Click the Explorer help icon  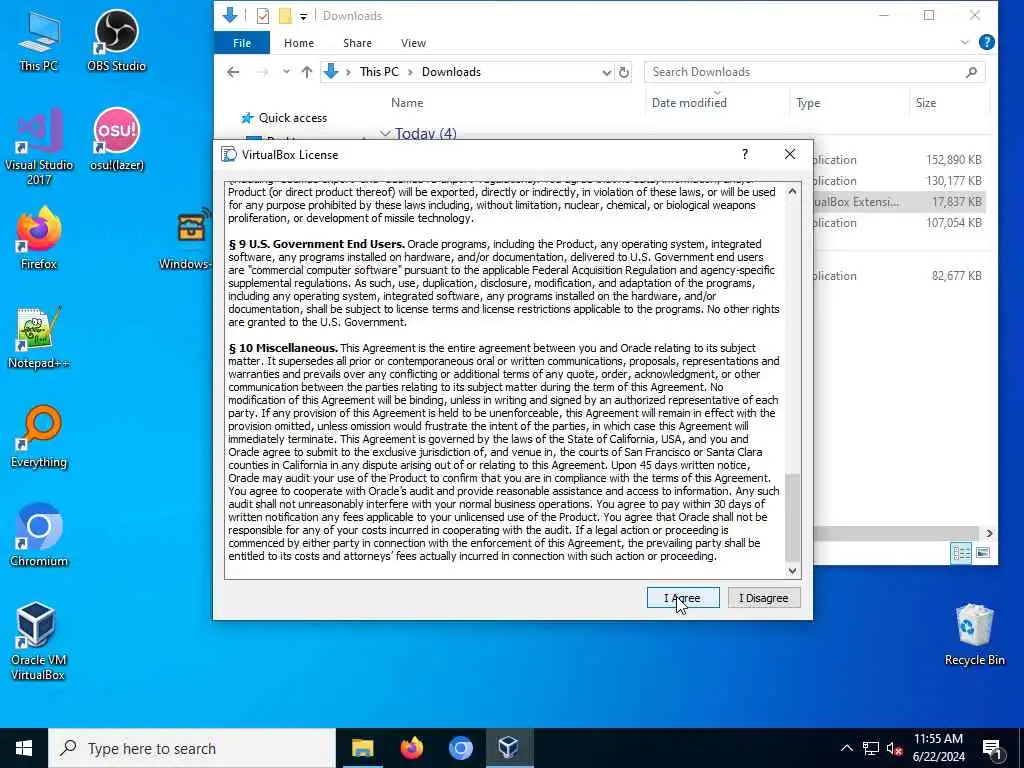click(x=986, y=42)
